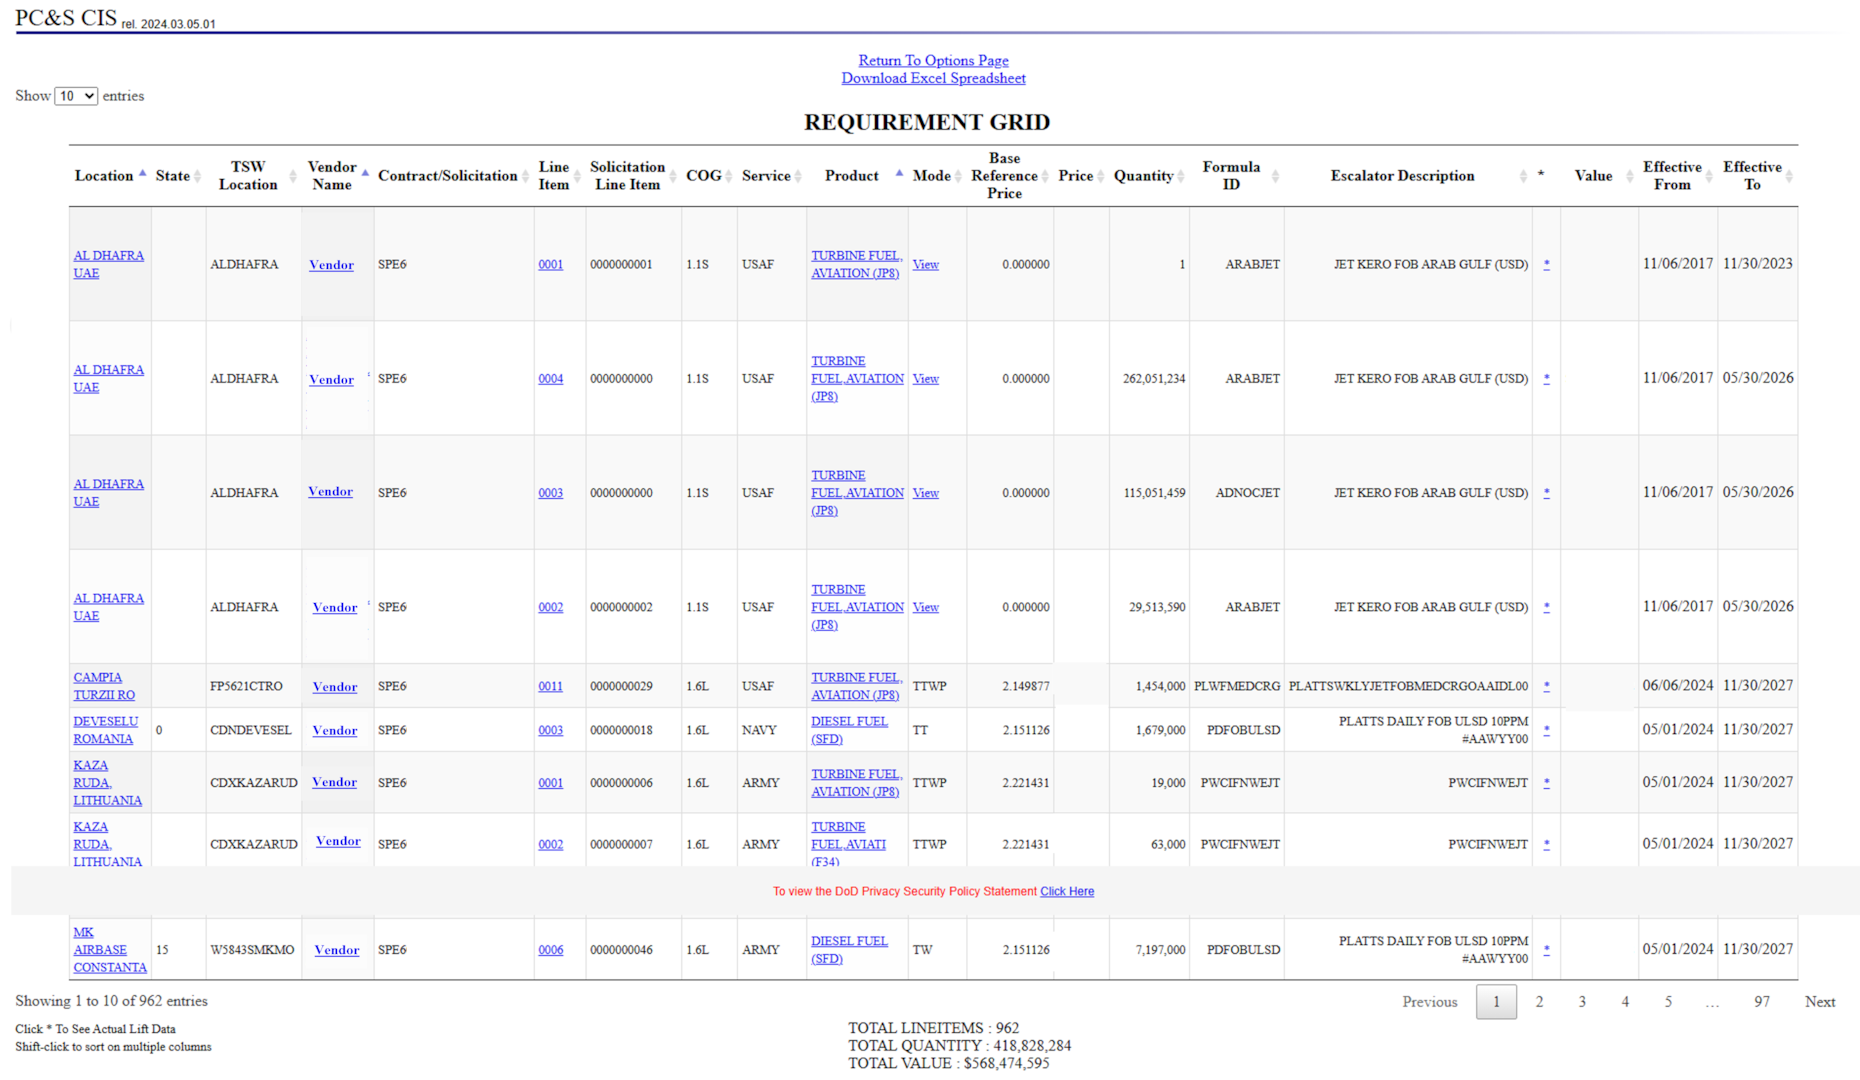This screenshot has height=1080, width=1860.
Task: Sort by Line Item column header
Action: [559, 176]
